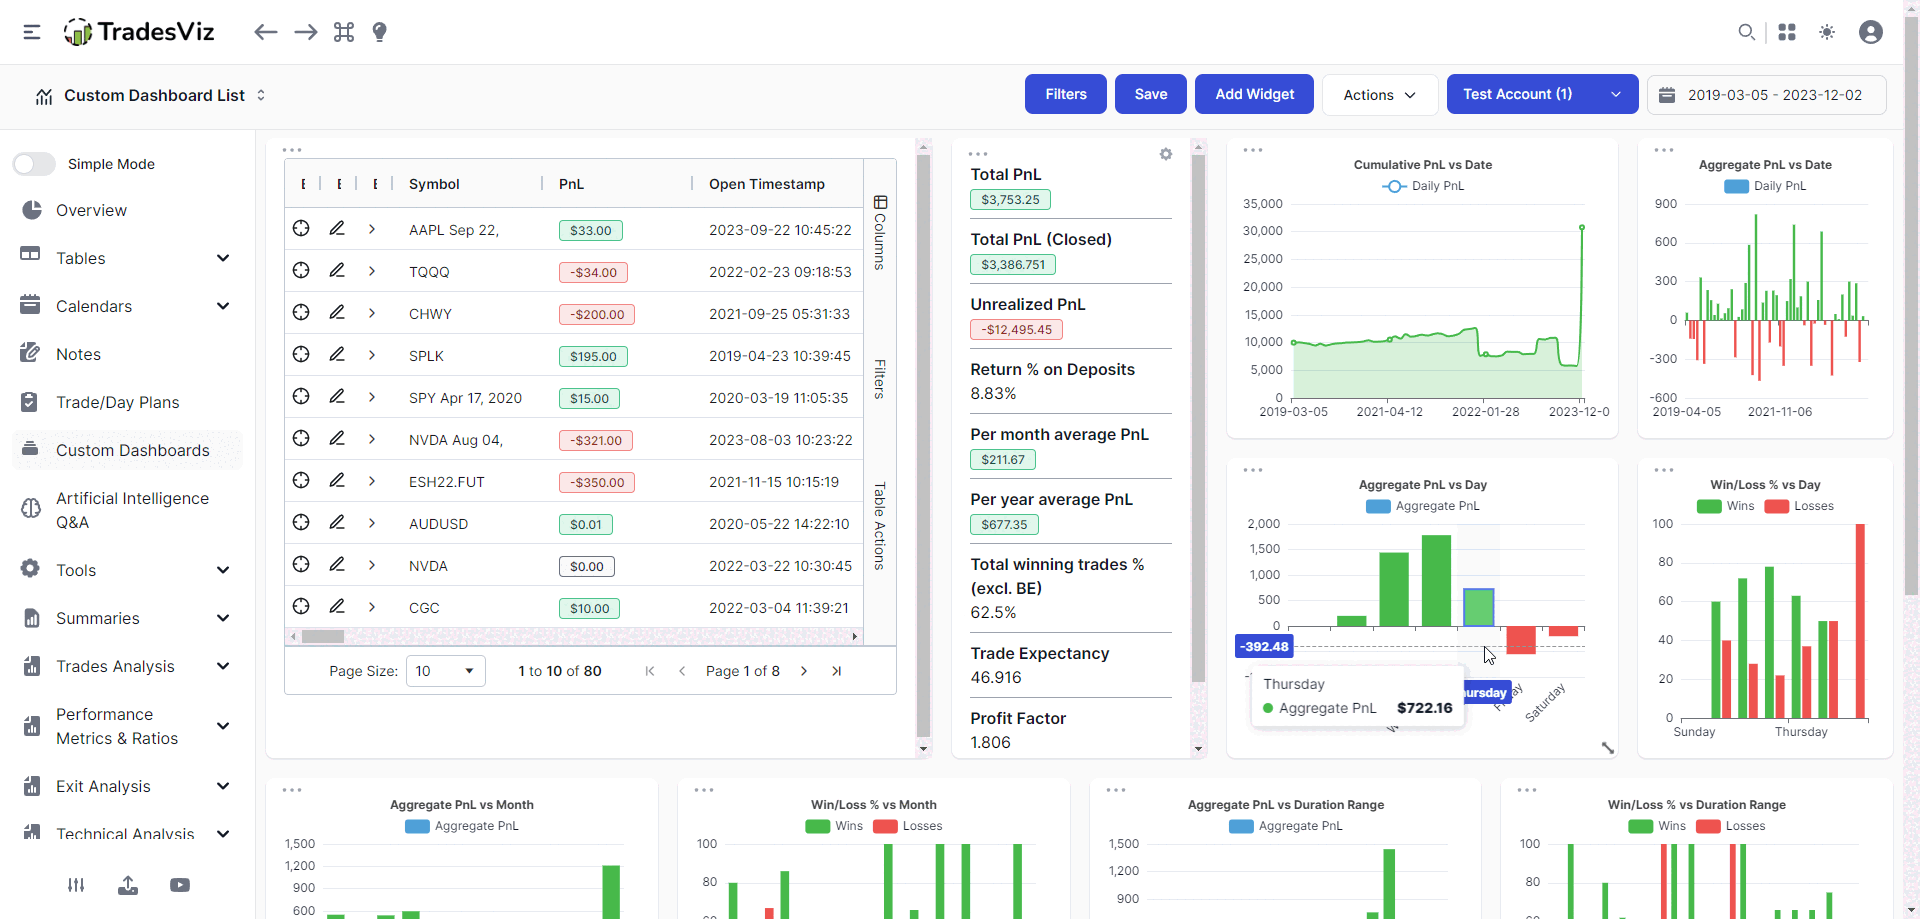Open the Page Size dropdown
1920x919 pixels.
pos(445,671)
